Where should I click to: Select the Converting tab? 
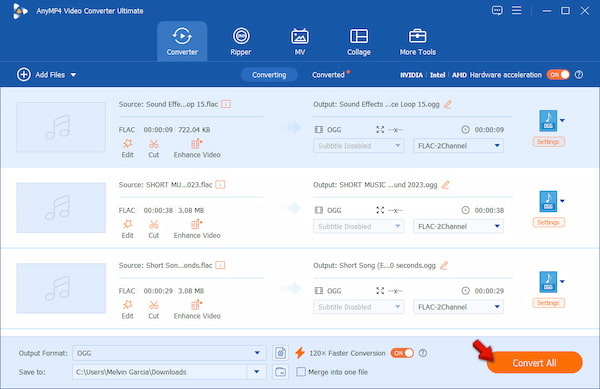click(269, 75)
